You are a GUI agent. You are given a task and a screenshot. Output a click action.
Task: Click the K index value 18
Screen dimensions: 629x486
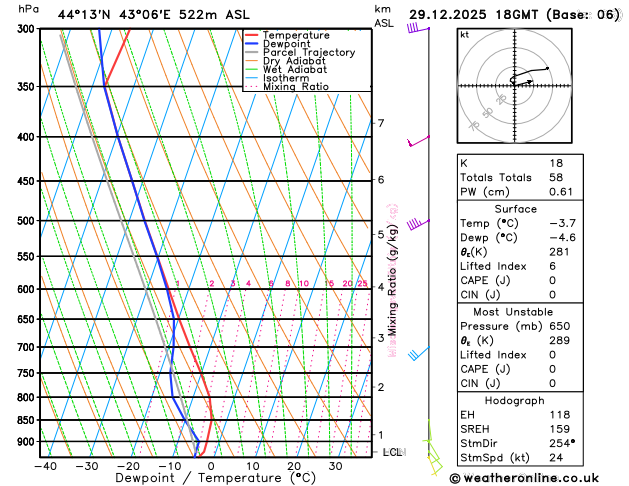point(556,163)
